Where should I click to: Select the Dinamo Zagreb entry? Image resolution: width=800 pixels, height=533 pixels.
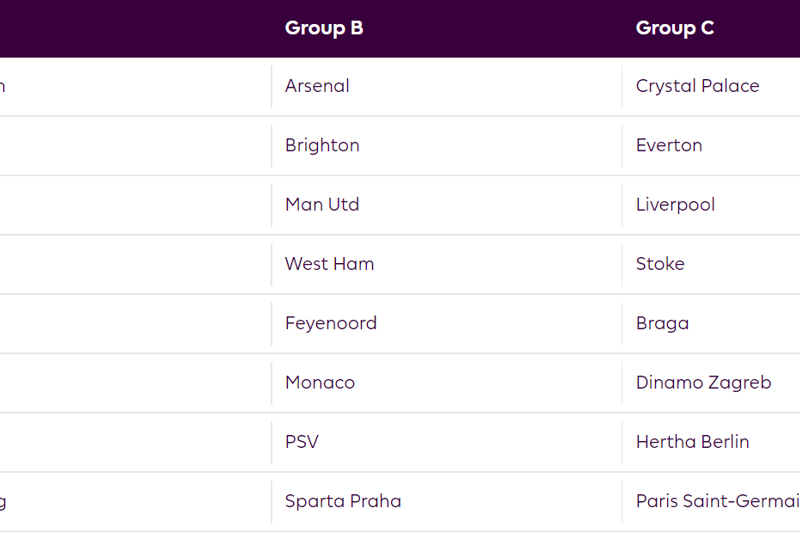tap(703, 382)
